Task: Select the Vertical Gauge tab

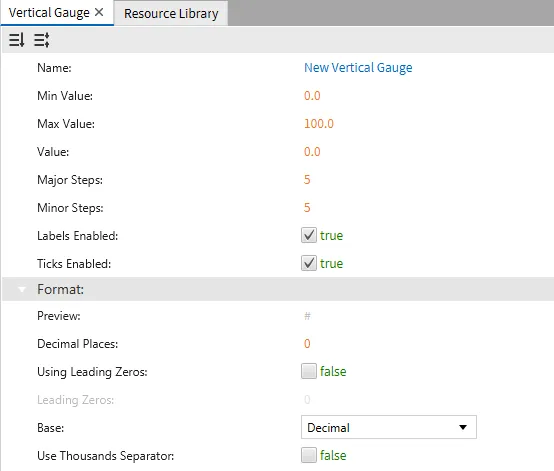Action: click(49, 13)
